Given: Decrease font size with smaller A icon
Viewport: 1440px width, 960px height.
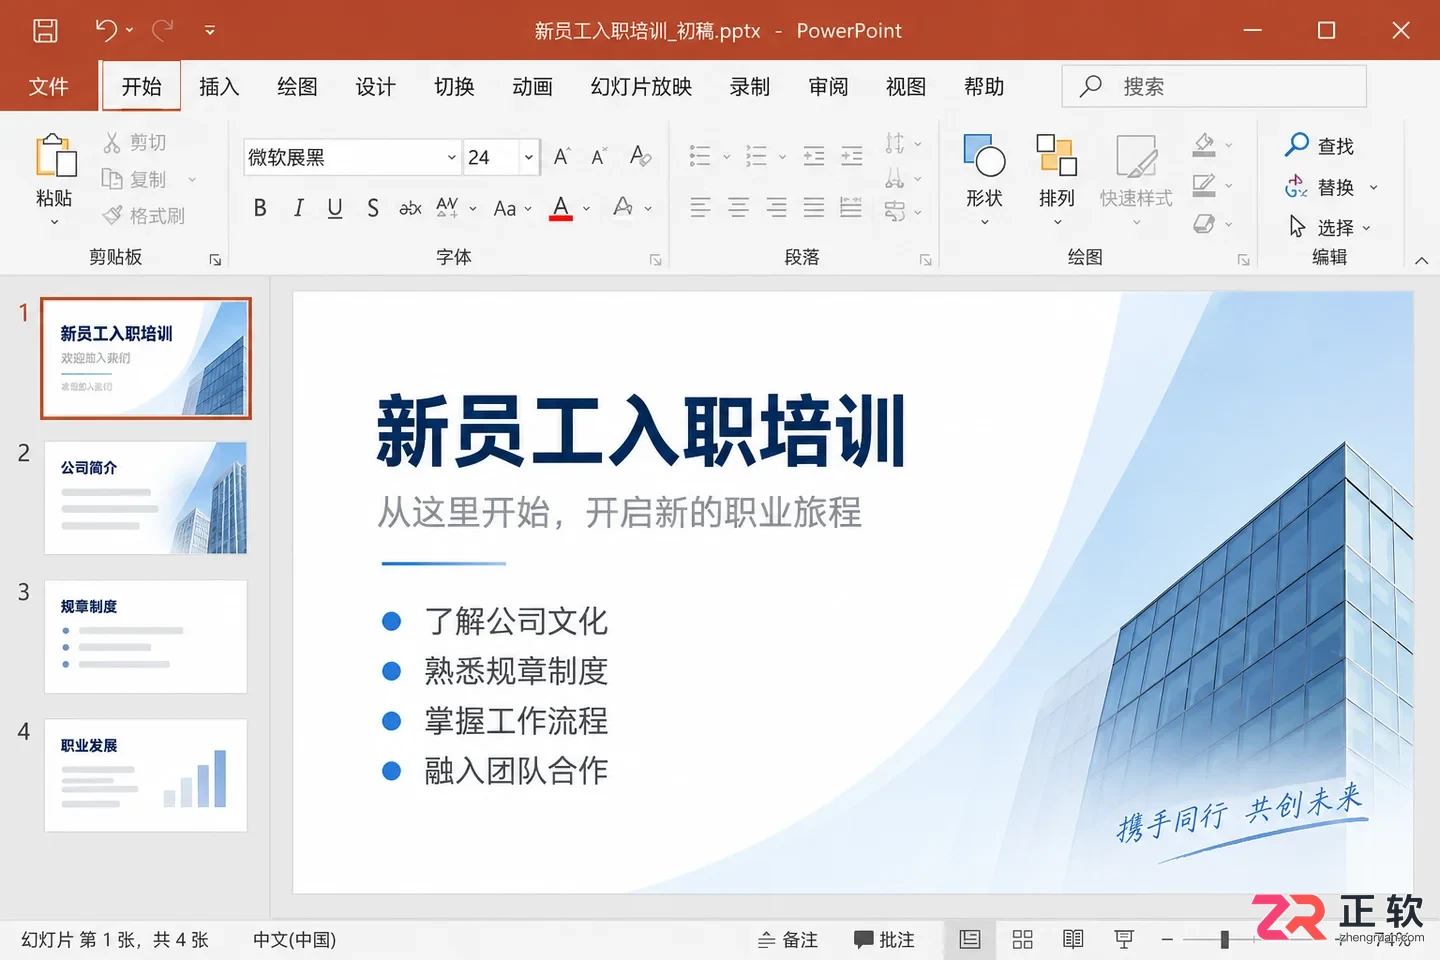Looking at the screenshot, I should pyautogui.click(x=598, y=156).
